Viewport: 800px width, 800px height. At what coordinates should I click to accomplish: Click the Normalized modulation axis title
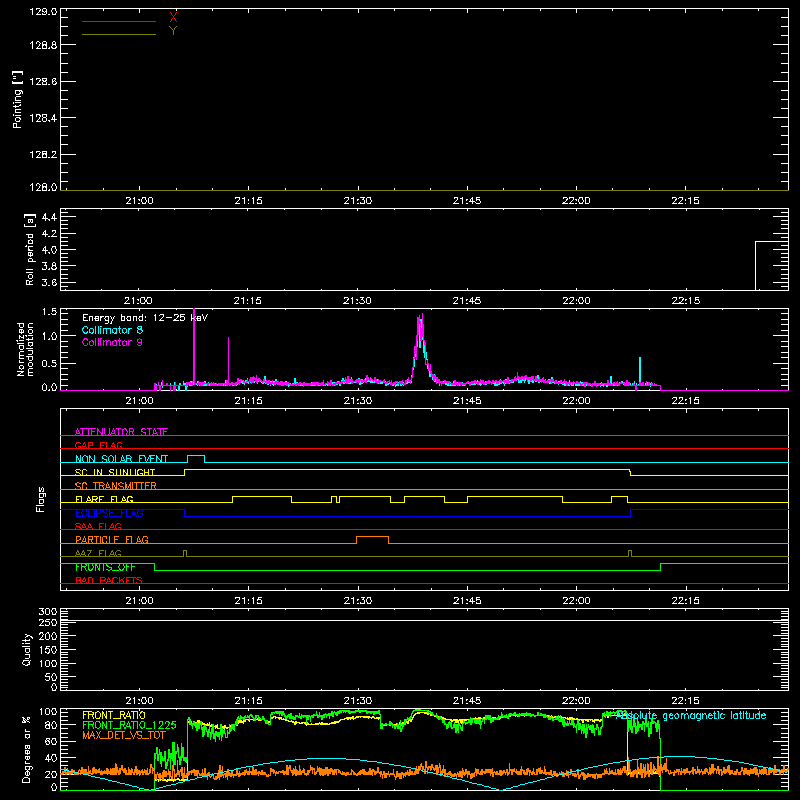pos(25,349)
